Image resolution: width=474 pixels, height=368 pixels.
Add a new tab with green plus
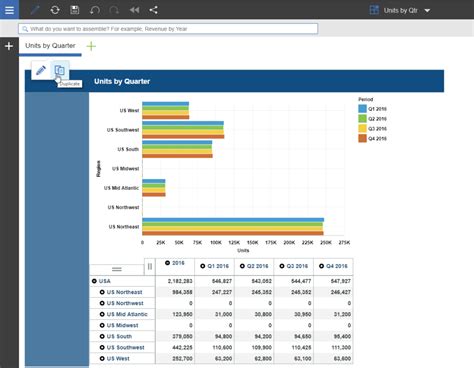pyautogui.click(x=91, y=46)
